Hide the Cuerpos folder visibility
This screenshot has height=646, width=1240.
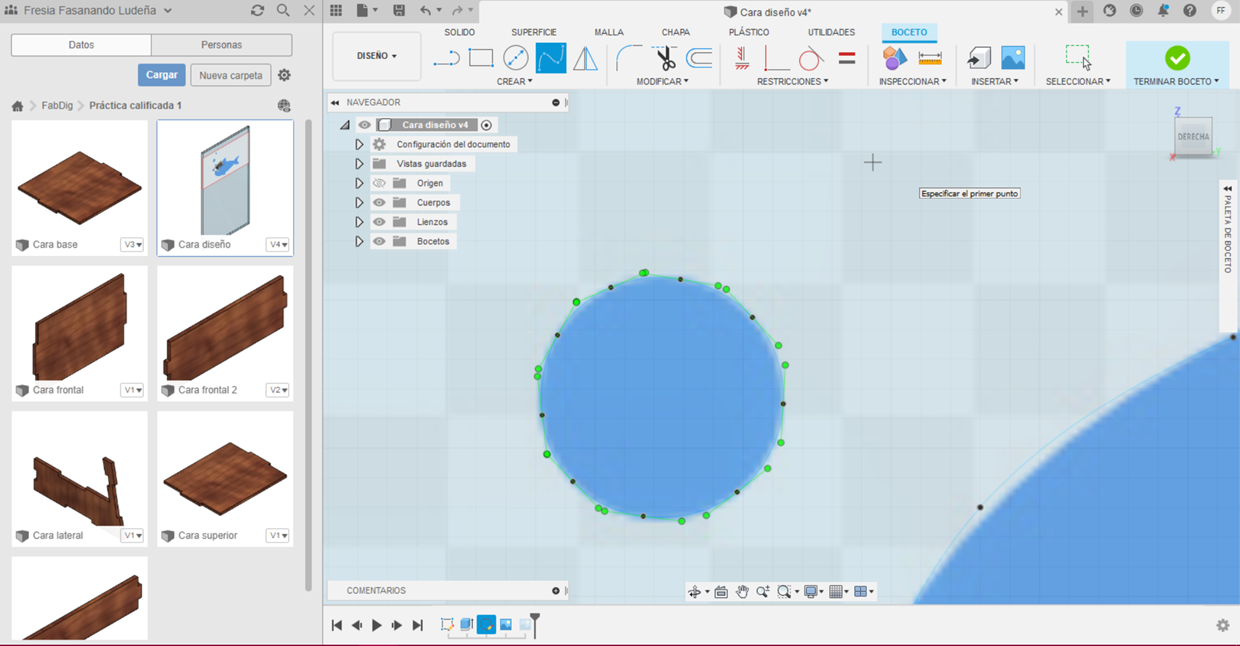[x=379, y=203]
